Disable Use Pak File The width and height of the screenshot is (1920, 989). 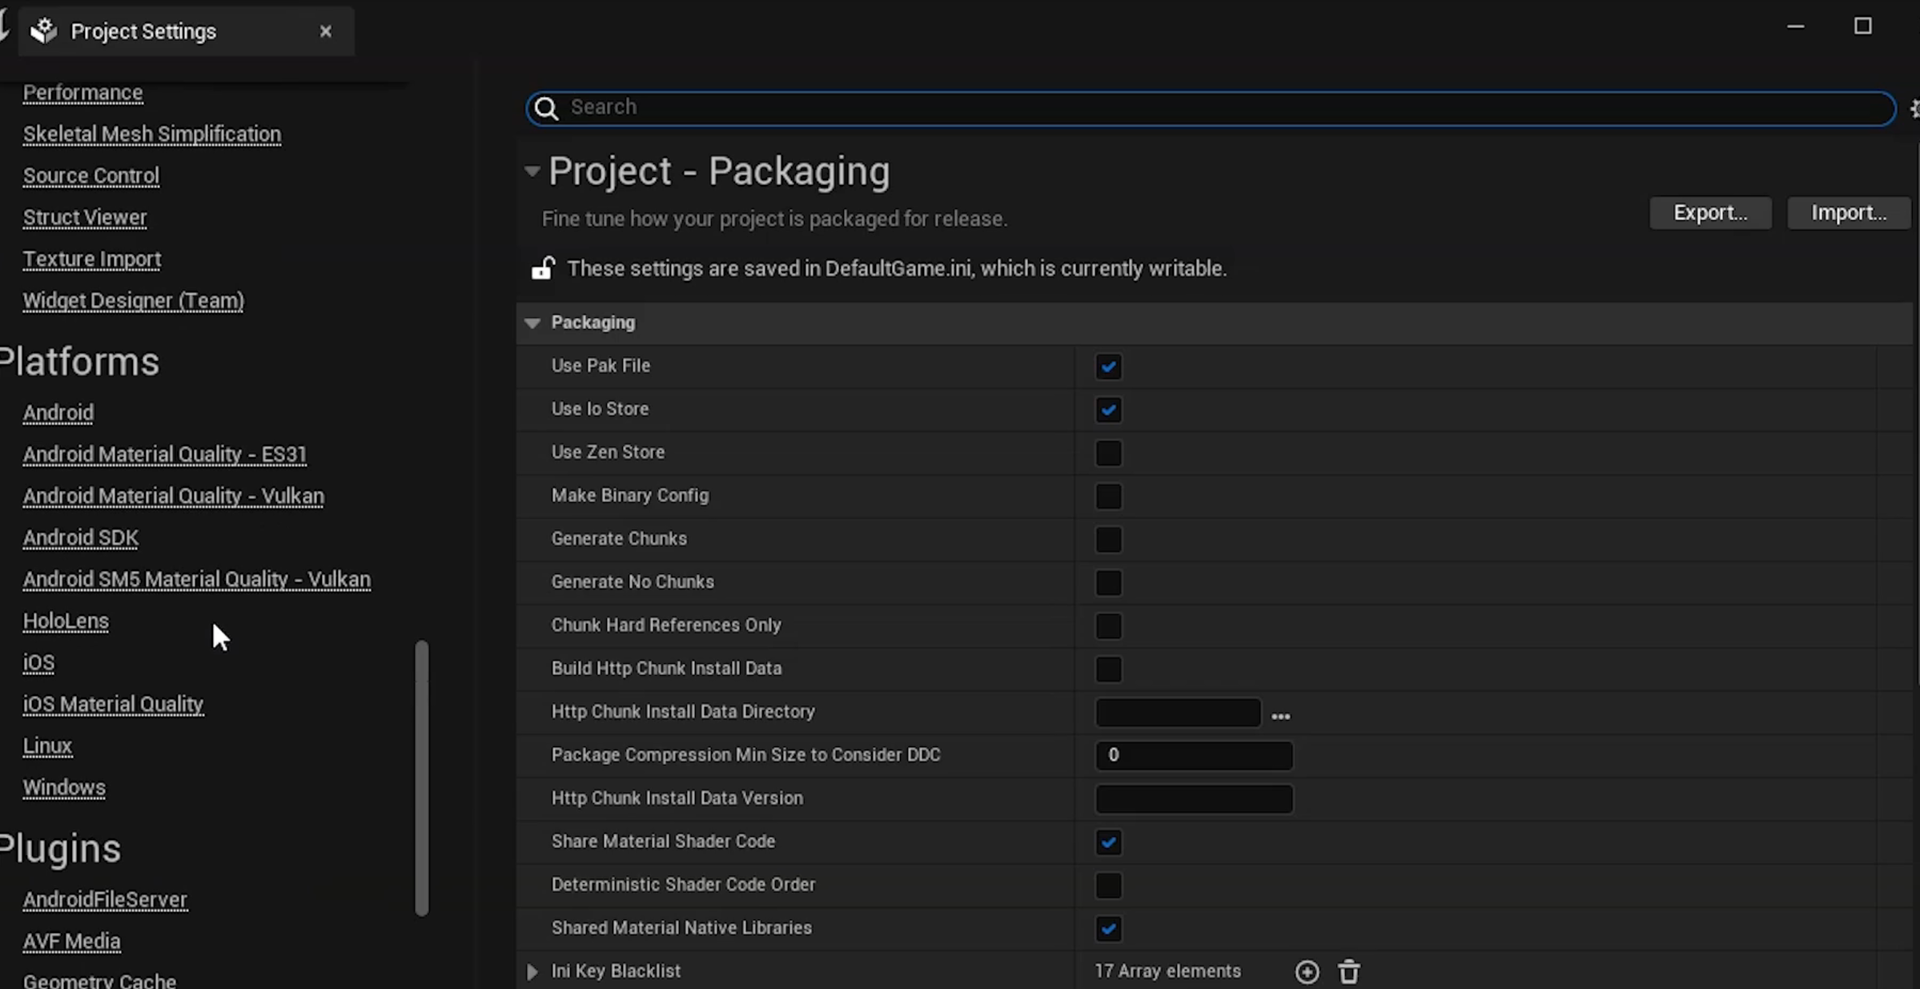click(1108, 366)
